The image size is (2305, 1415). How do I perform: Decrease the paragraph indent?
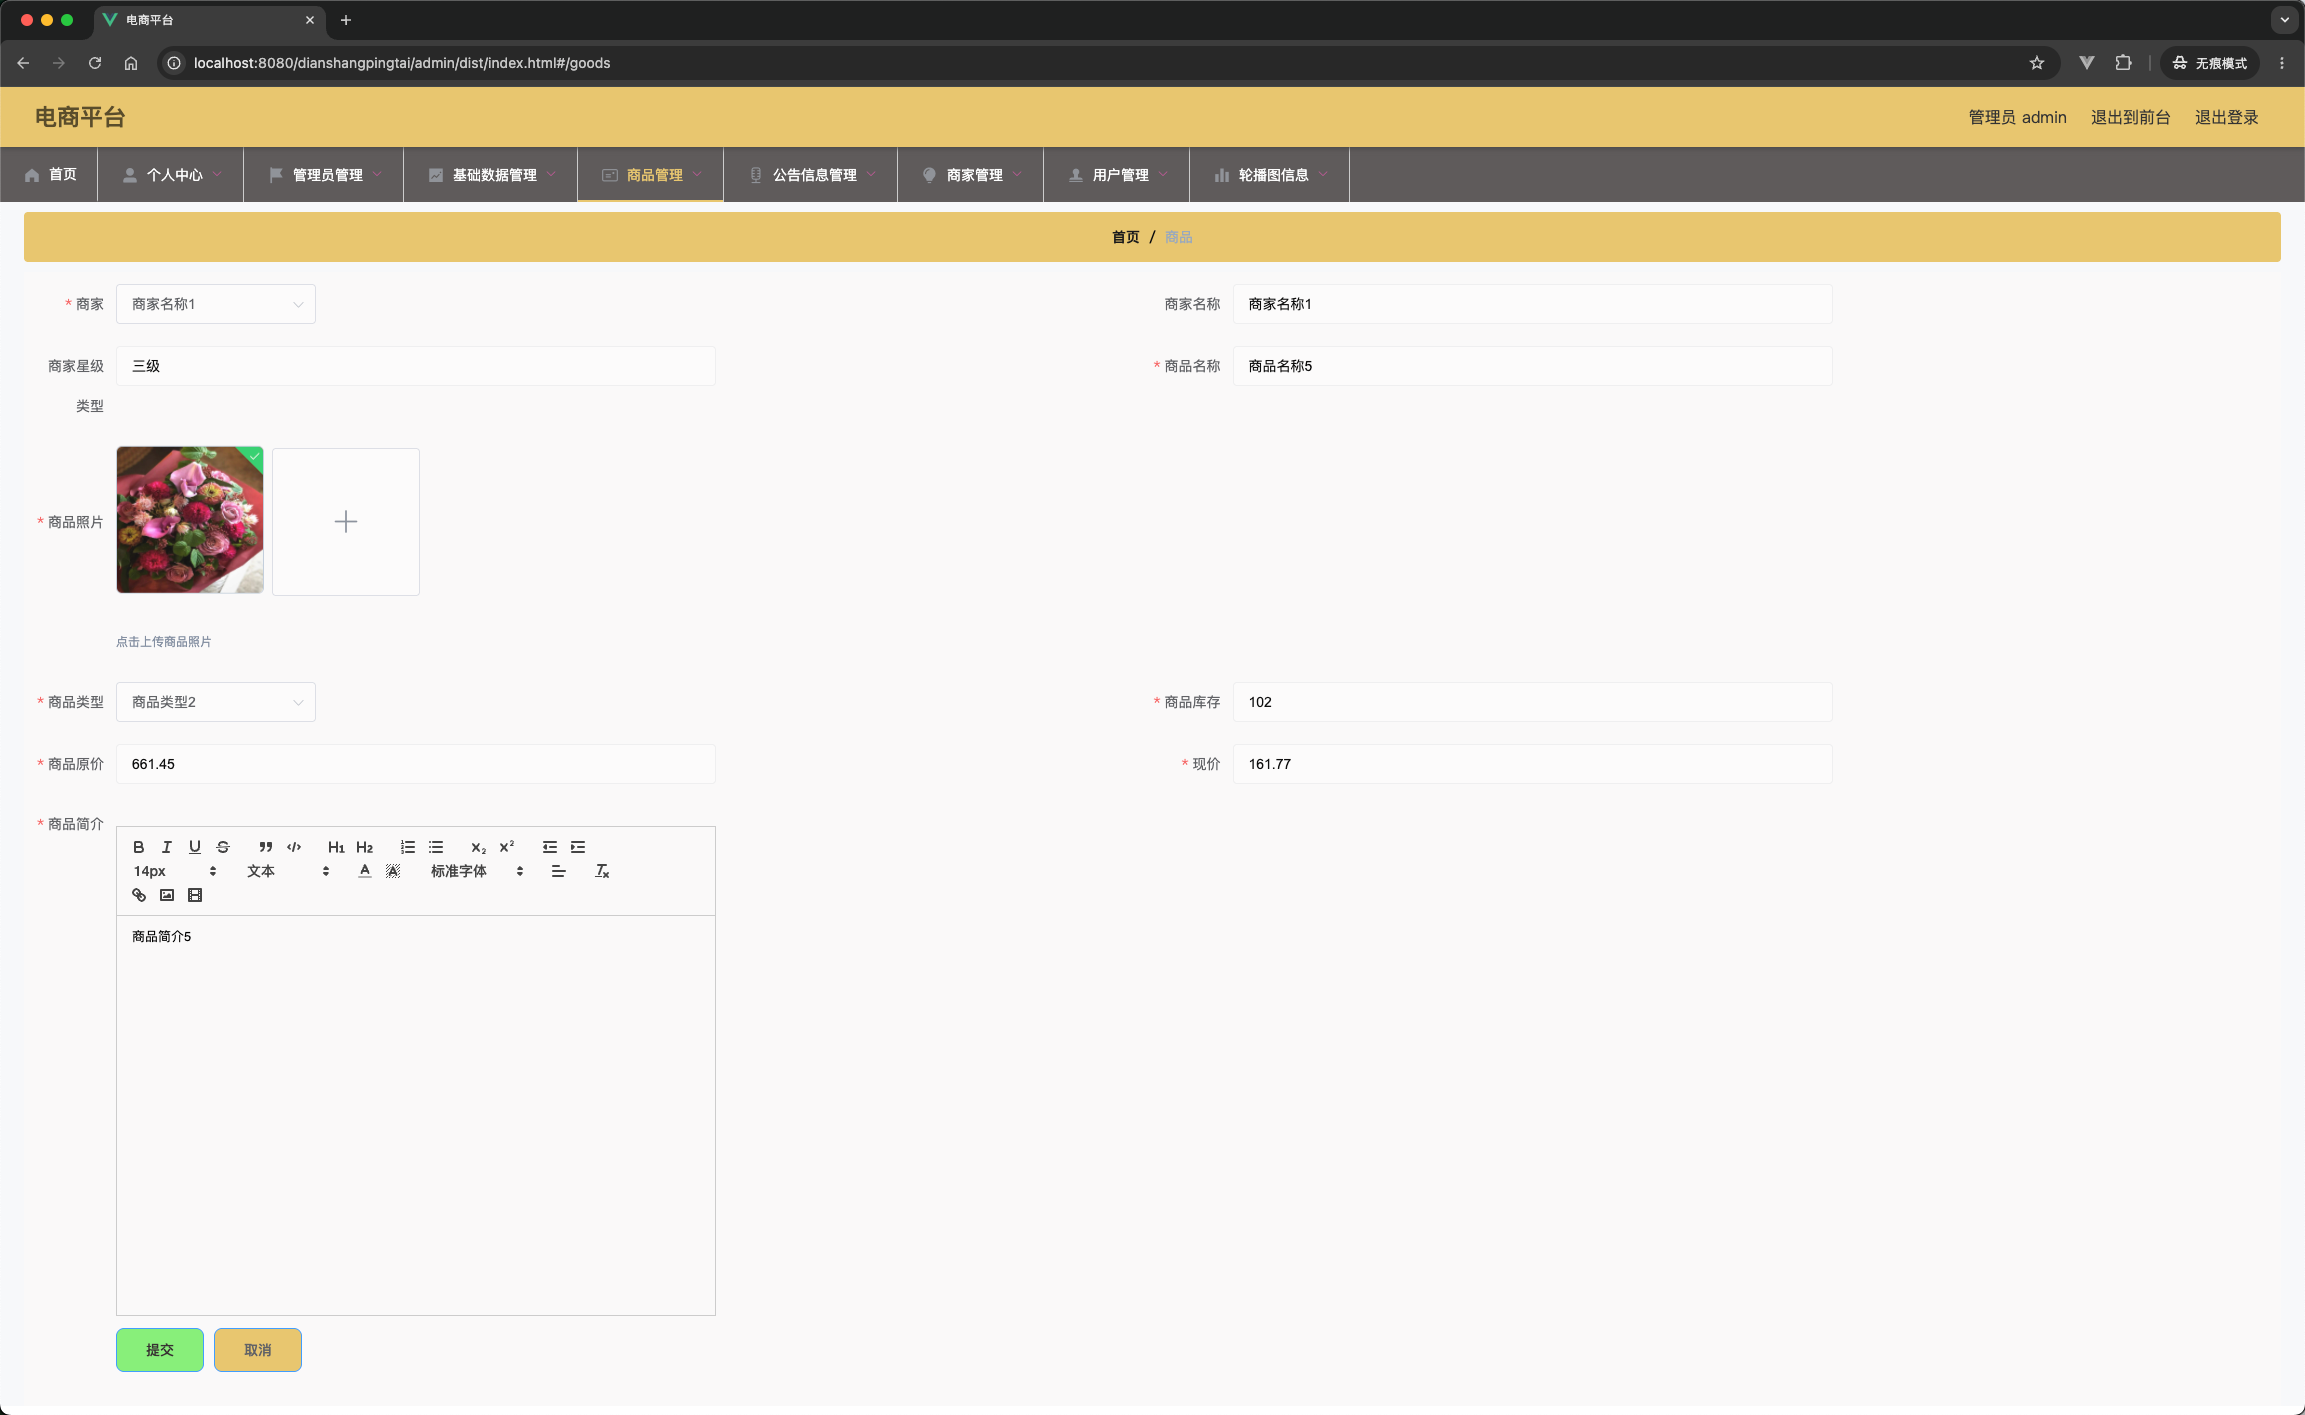click(550, 847)
